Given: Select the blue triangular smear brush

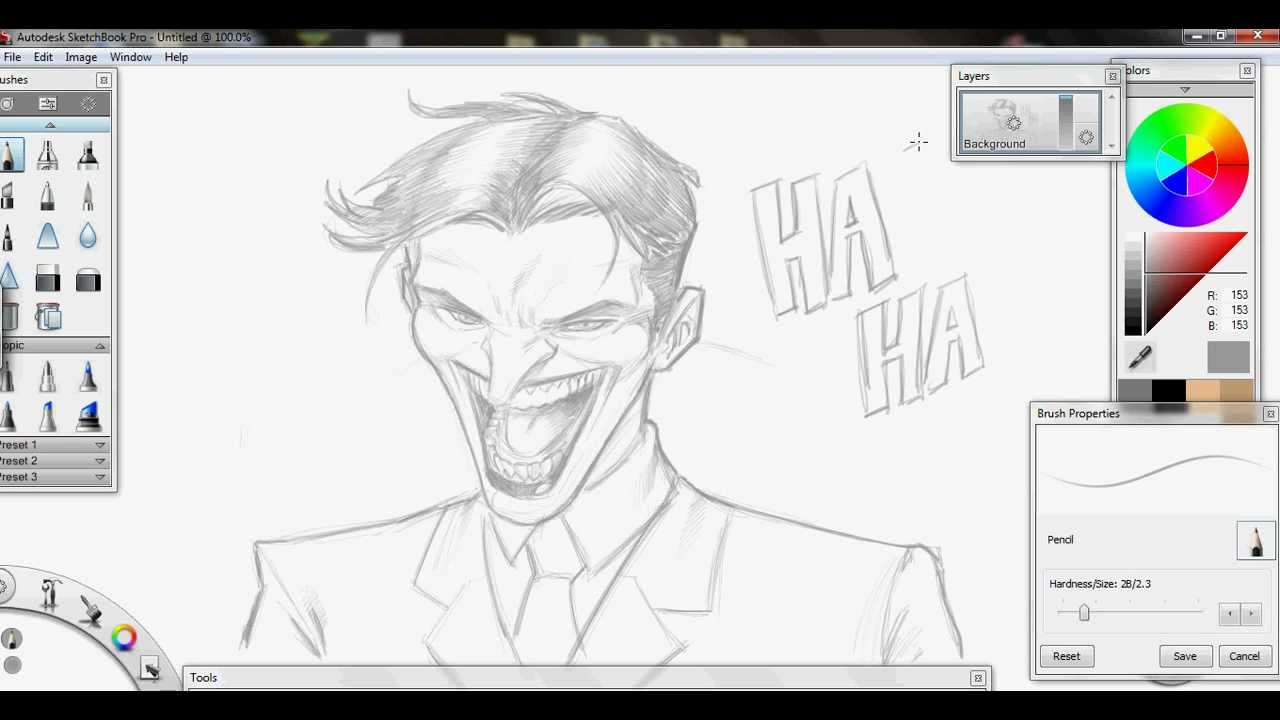Looking at the screenshot, I should click(x=47, y=236).
